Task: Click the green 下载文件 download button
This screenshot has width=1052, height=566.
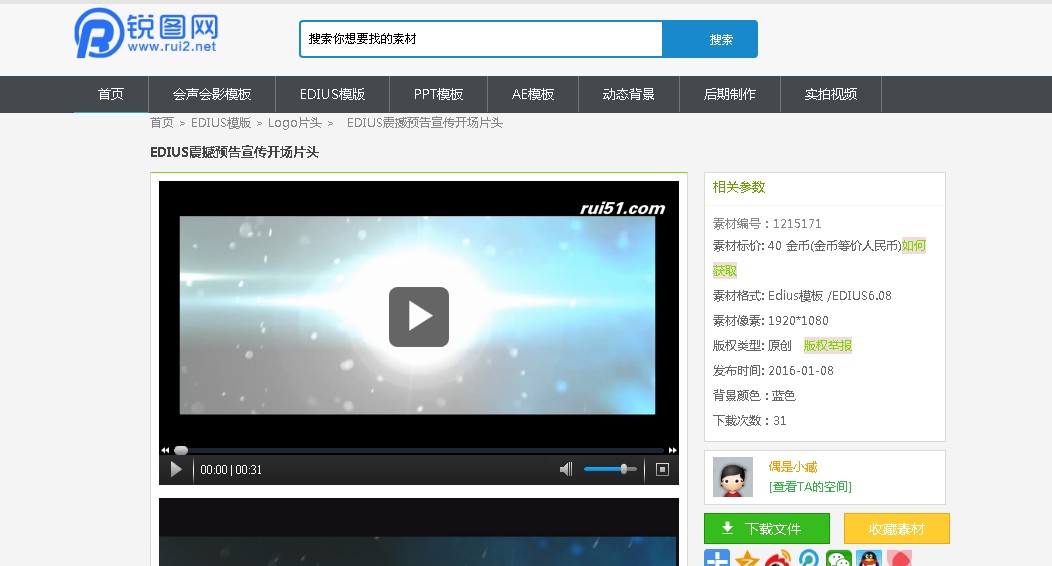Action: tap(767, 528)
